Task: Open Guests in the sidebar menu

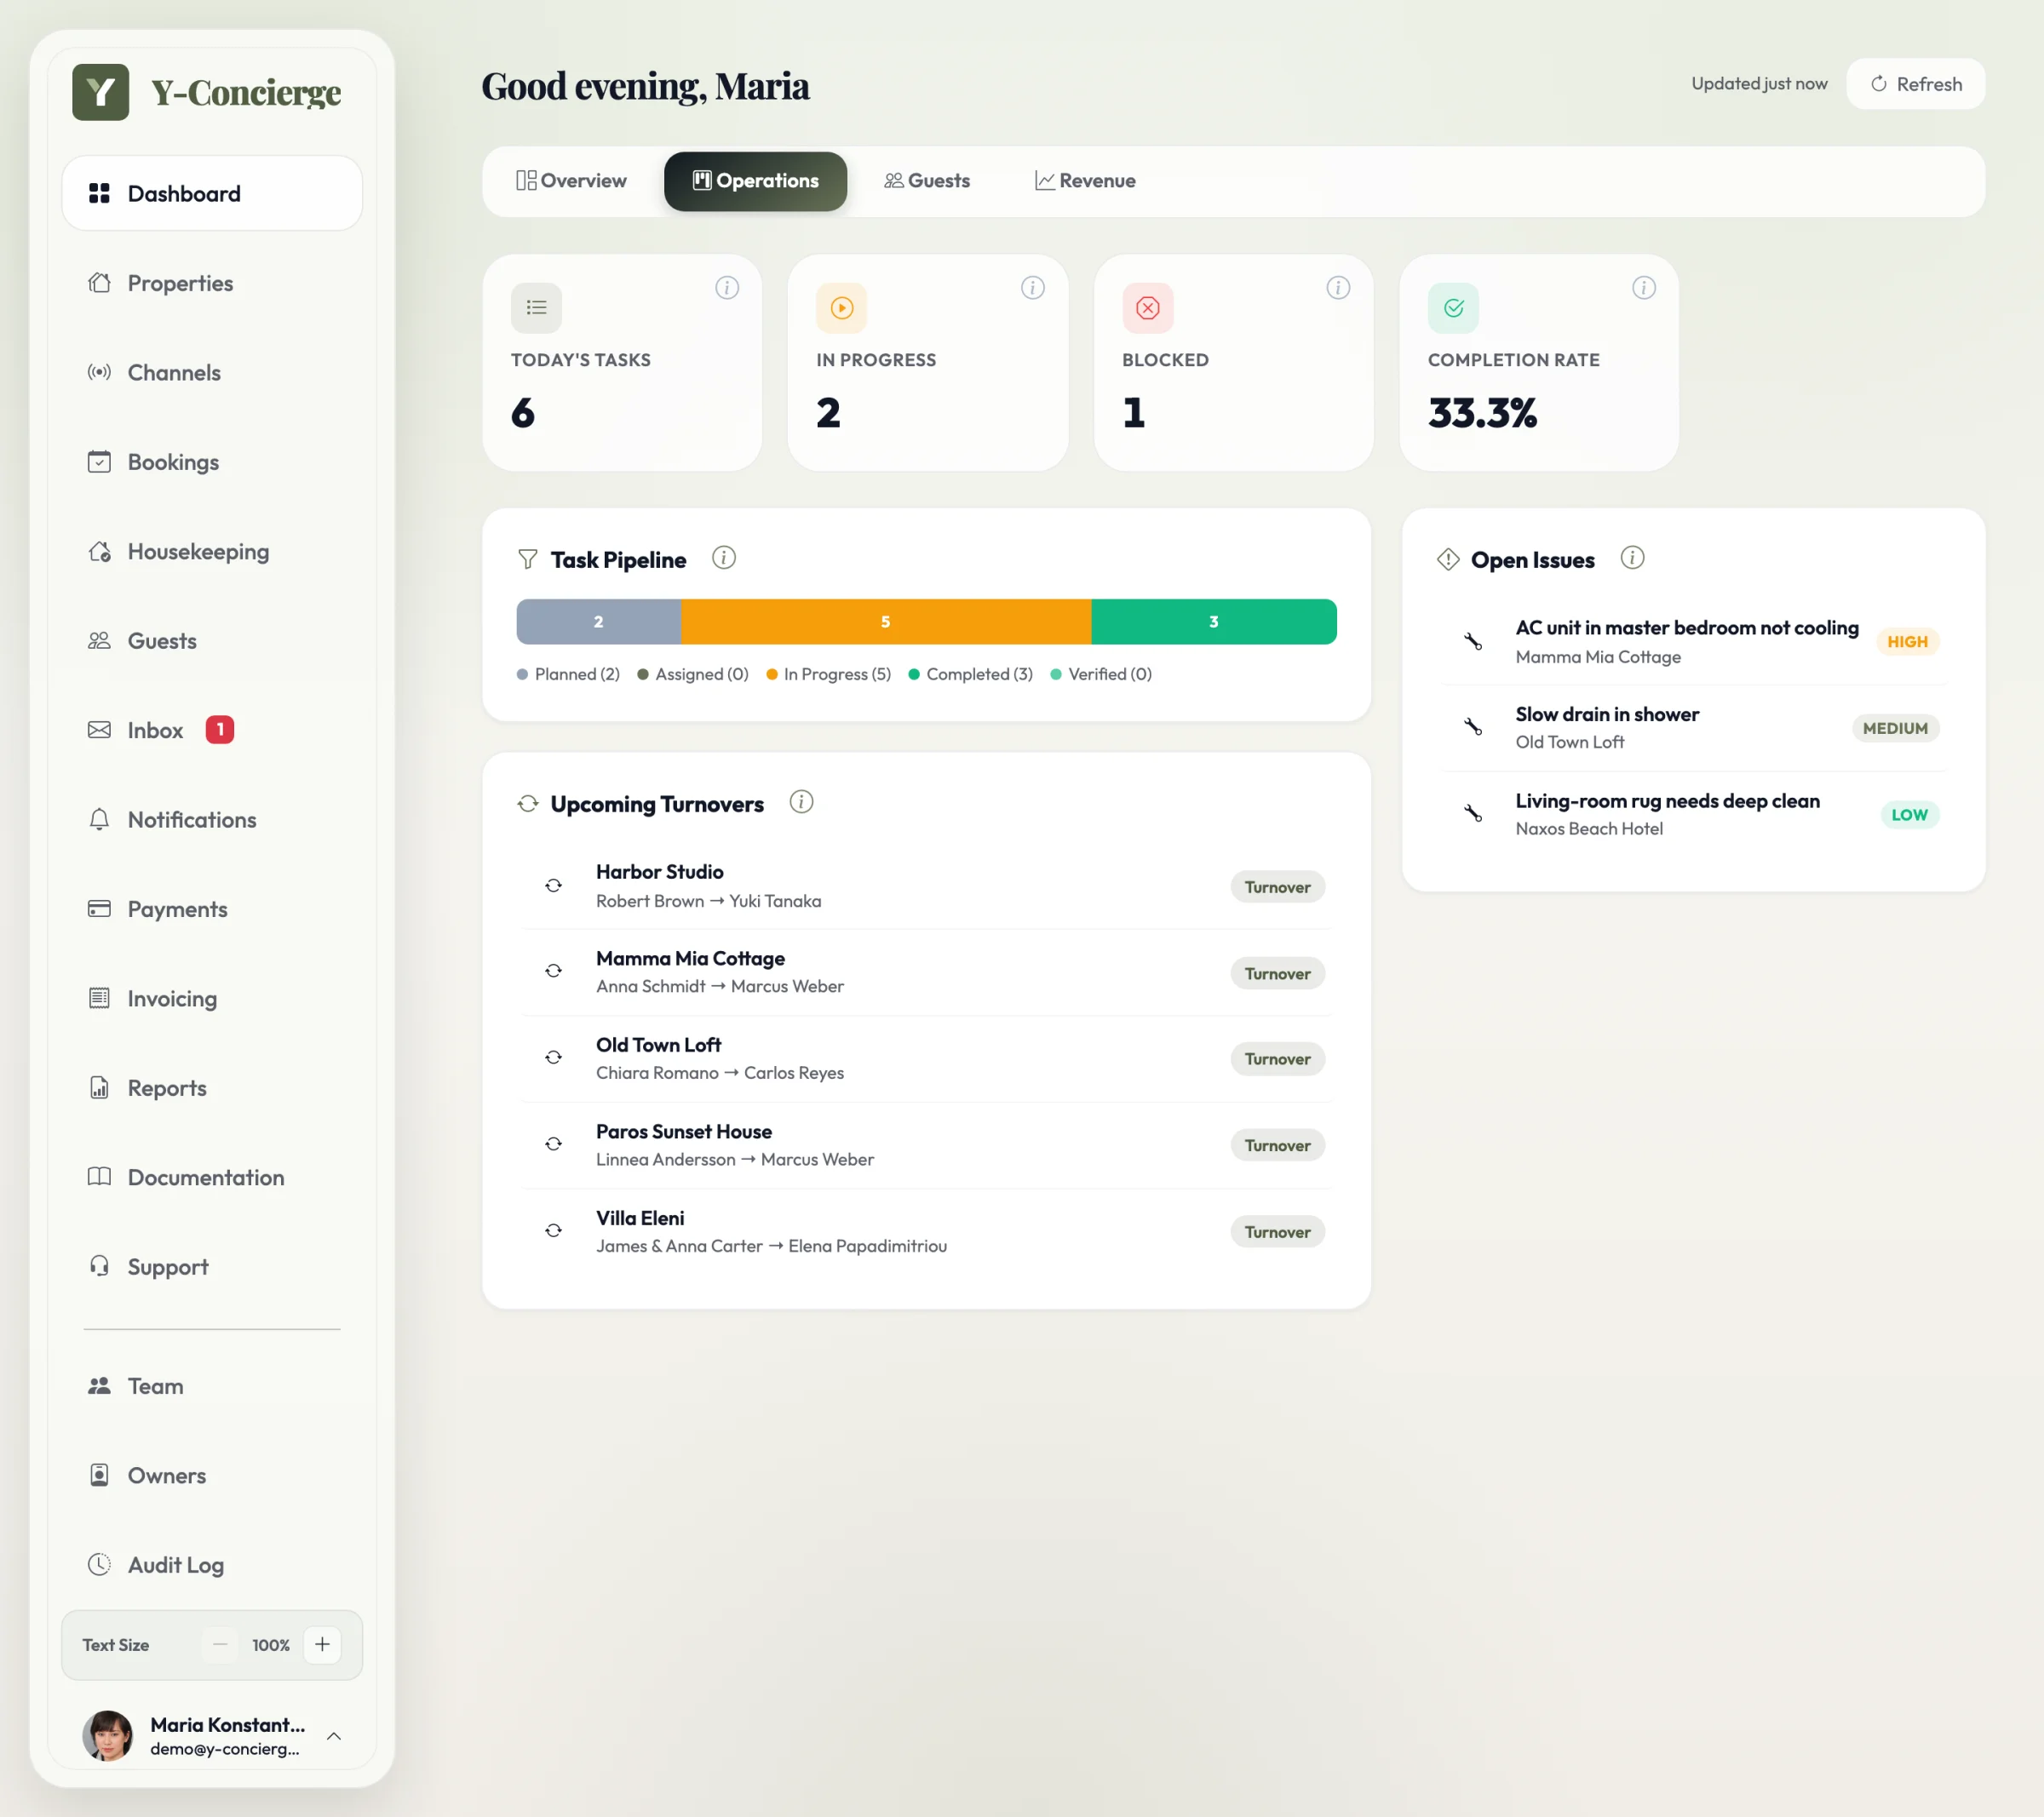Action: click(x=212, y=641)
